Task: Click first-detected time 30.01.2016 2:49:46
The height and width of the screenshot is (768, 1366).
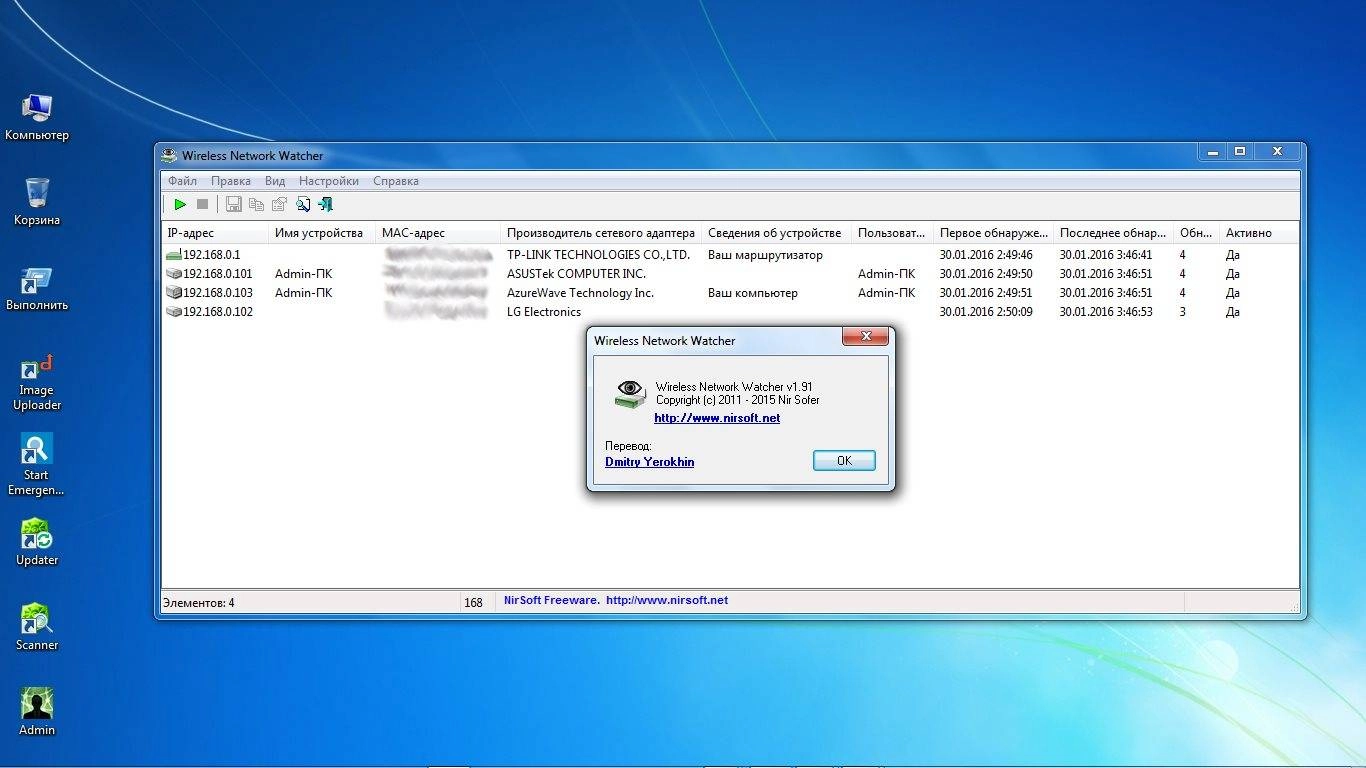Action: tap(986, 255)
